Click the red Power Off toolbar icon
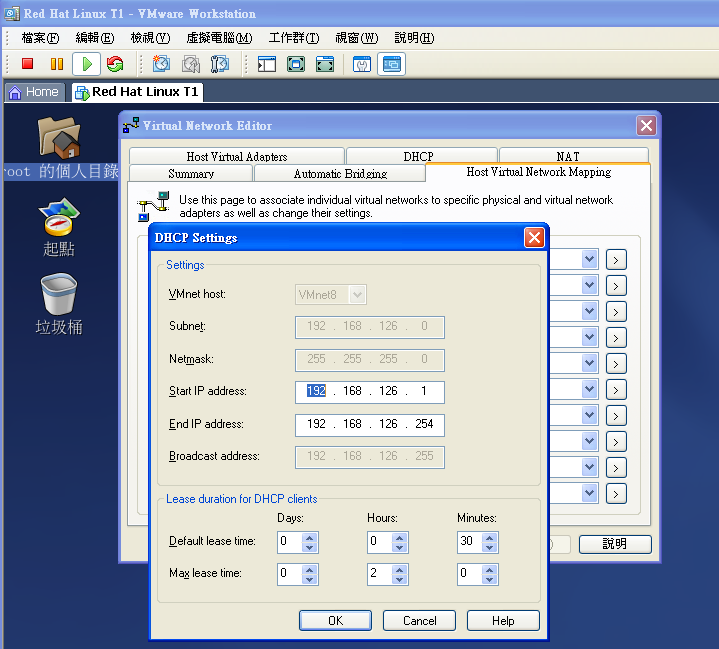The image size is (719, 649). [x=28, y=64]
